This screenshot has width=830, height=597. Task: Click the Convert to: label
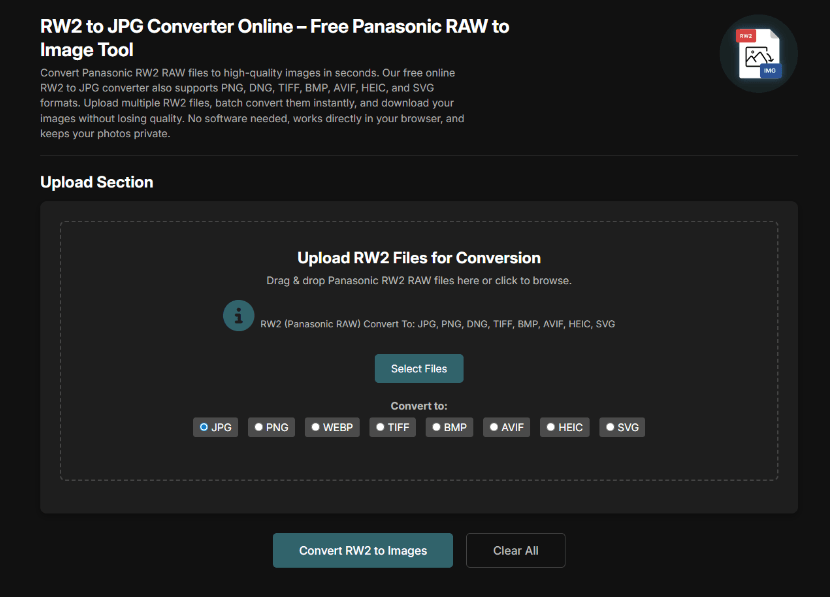419,406
